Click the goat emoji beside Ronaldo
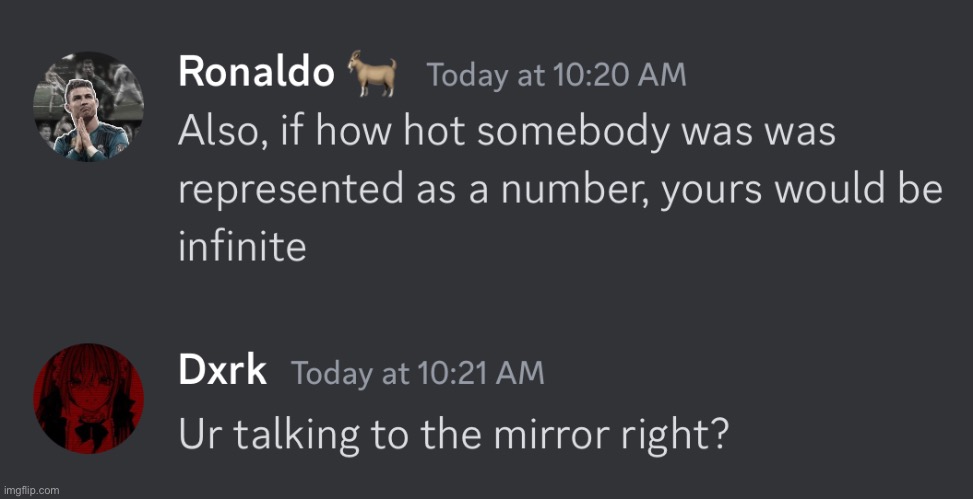This screenshot has height=499, width=973. click(x=372, y=73)
